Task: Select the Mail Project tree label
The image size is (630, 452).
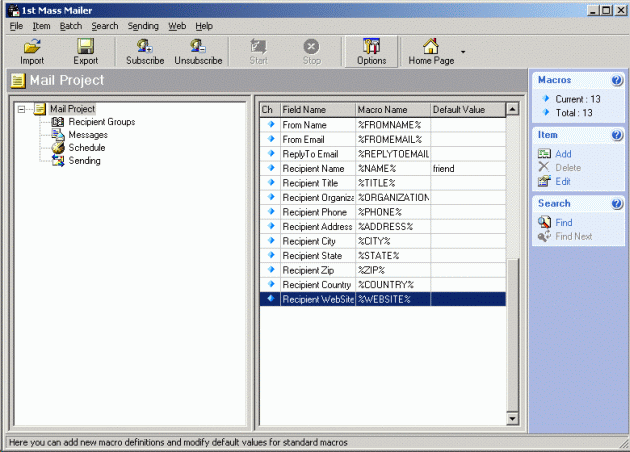Action: [72, 109]
